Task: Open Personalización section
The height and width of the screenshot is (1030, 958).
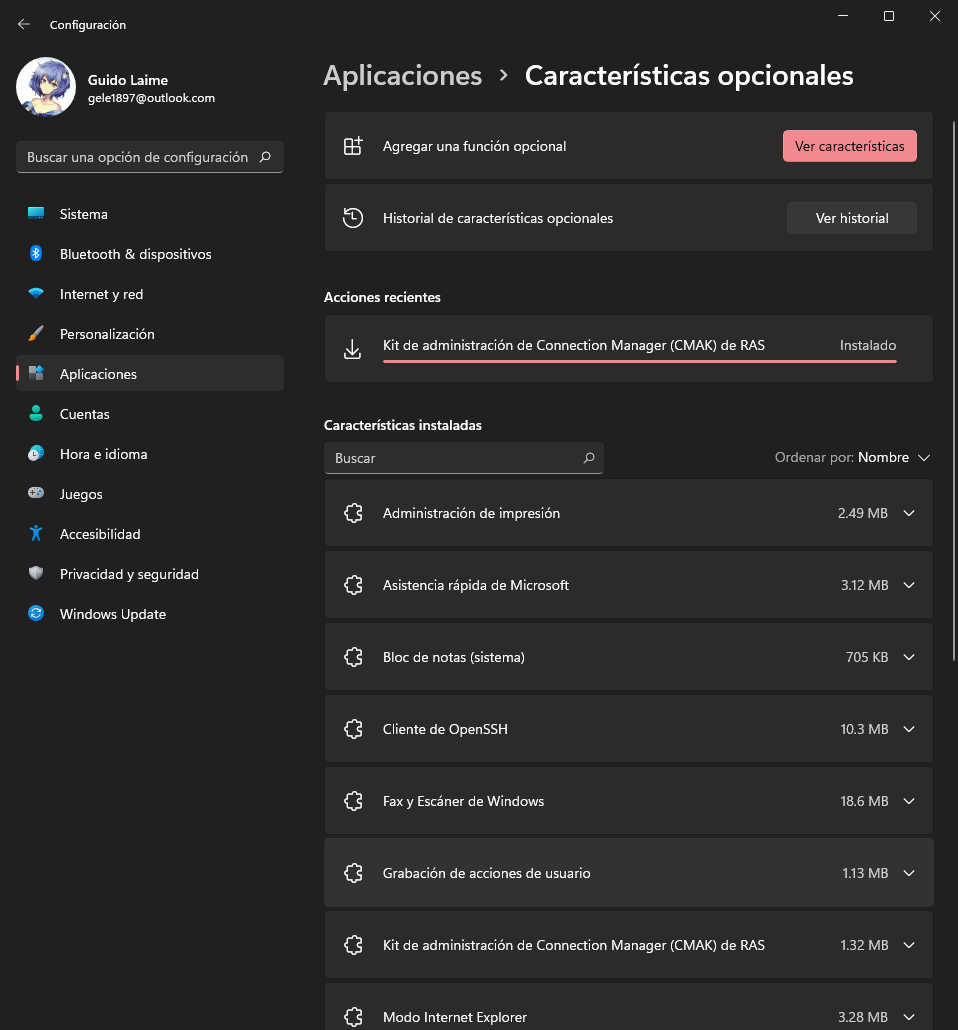Action: coord(150,334)
